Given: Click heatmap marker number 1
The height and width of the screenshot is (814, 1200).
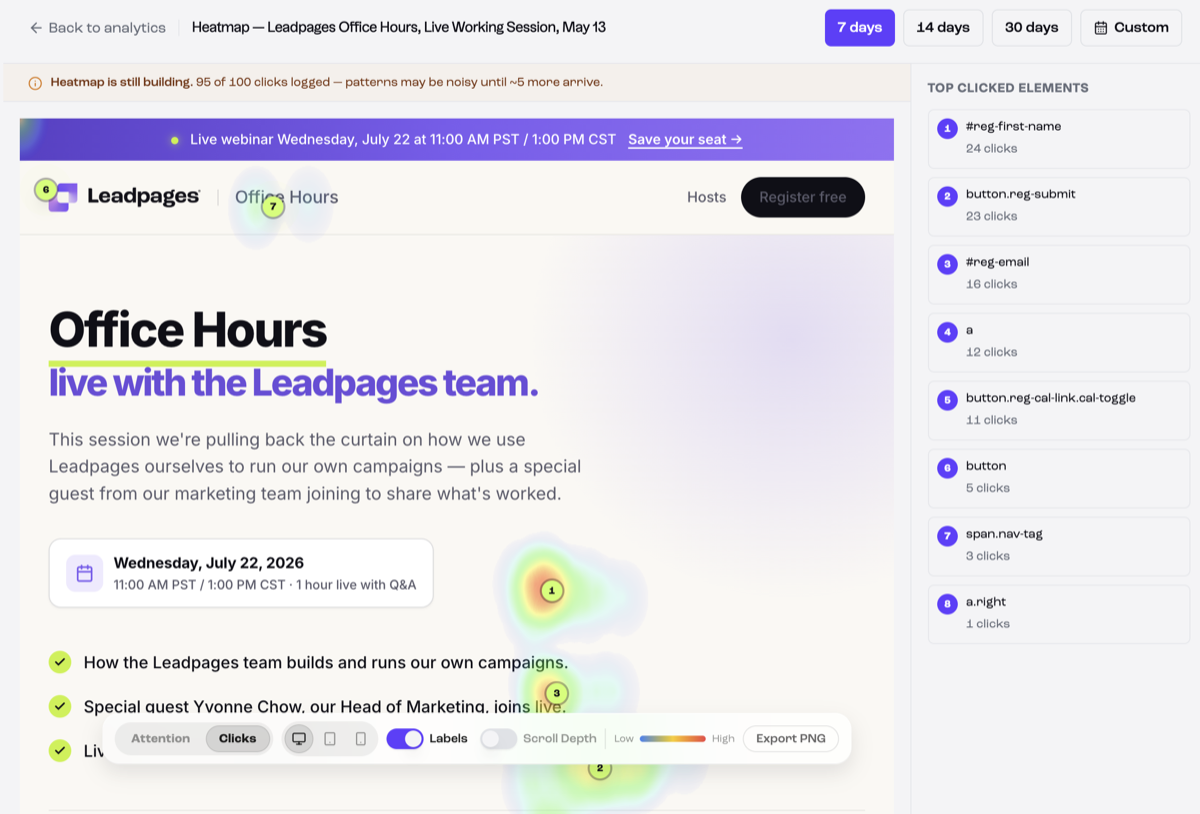Looking at the screenshot, I should (x=551, y=591).
